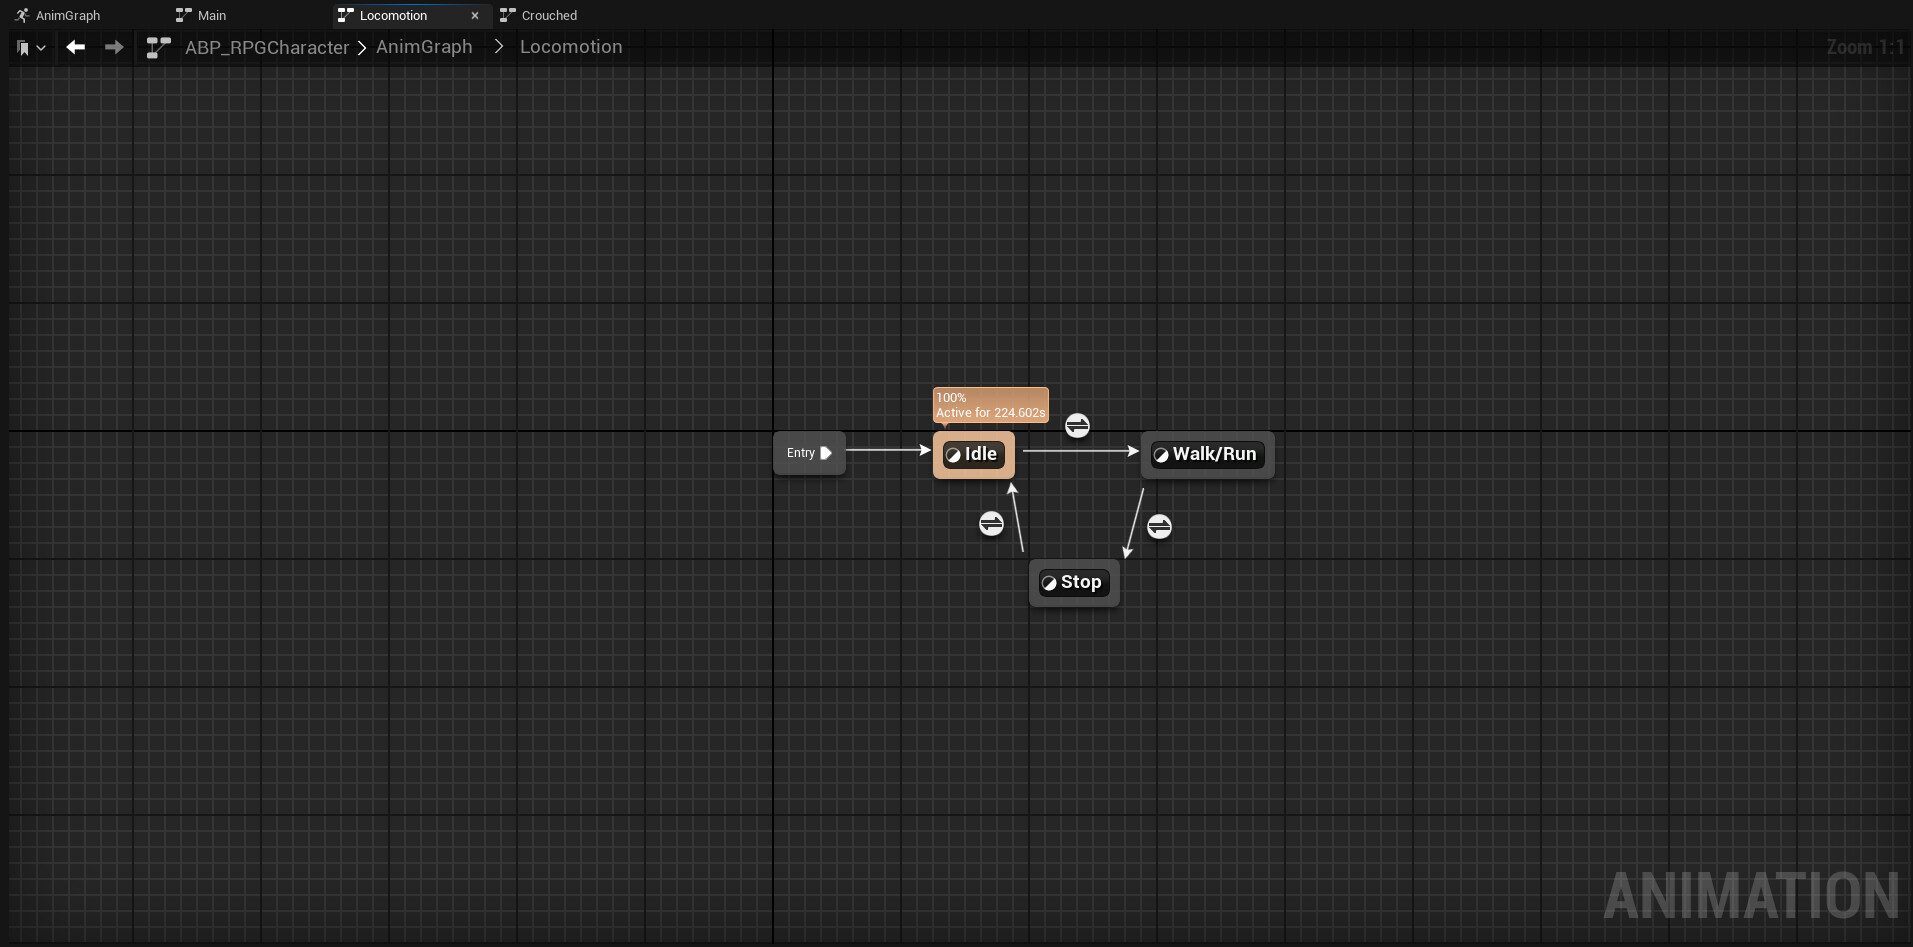Select the transition rule between Idle and Walk/Run
The width and height of the screenshot is (1913, 947).
tap(1077, 425)
